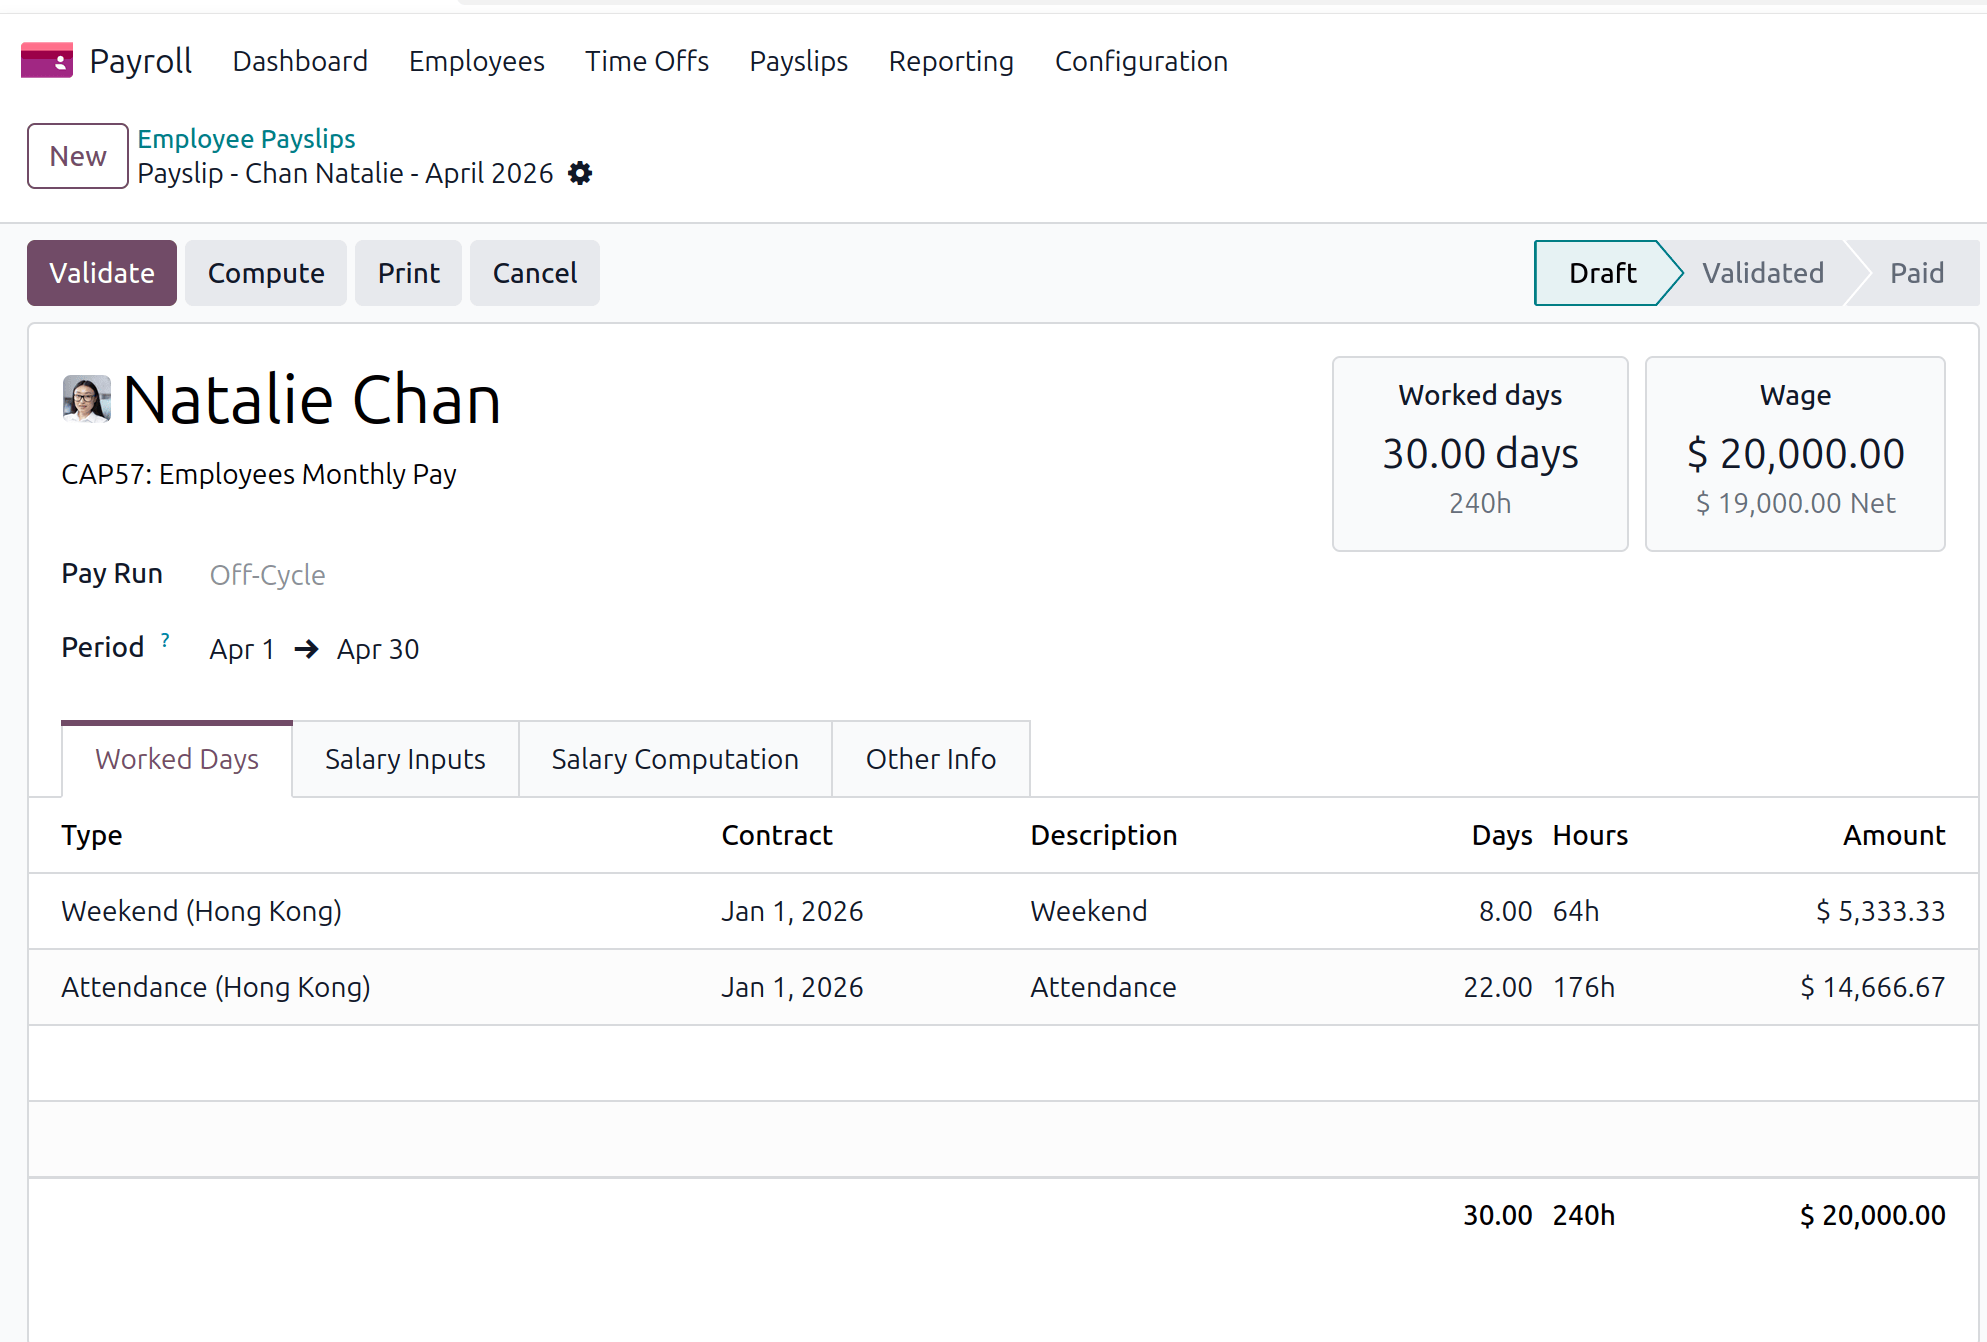Open the Configuration menu
1987x1342 pixels.
[x=1141, y=61]
